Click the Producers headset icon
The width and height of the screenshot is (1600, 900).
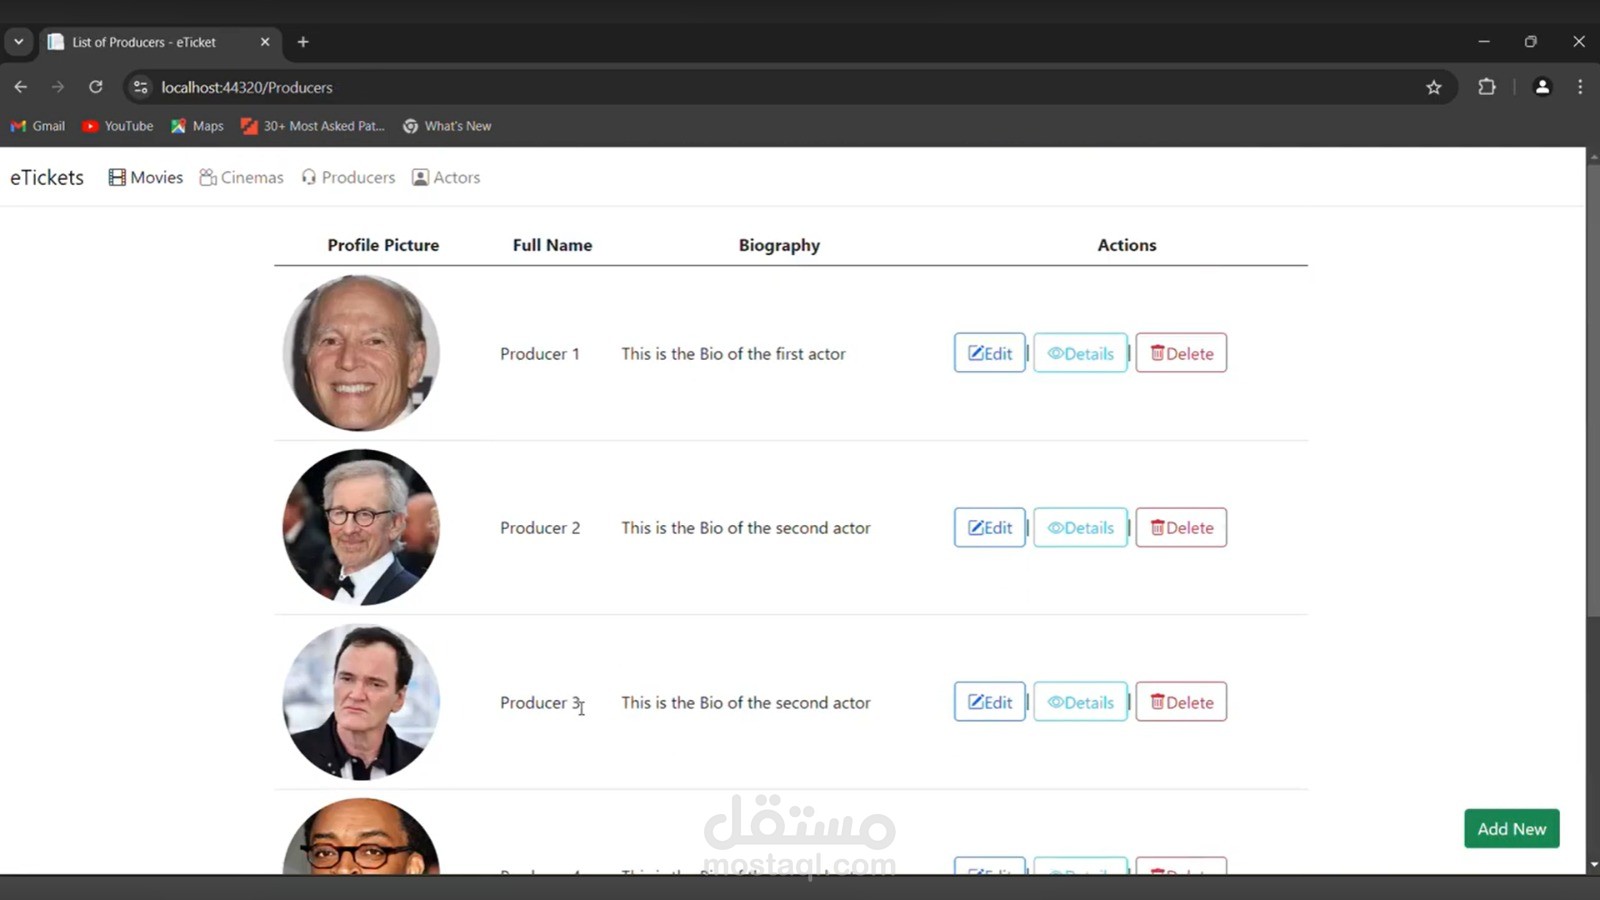tap(309, 177)
